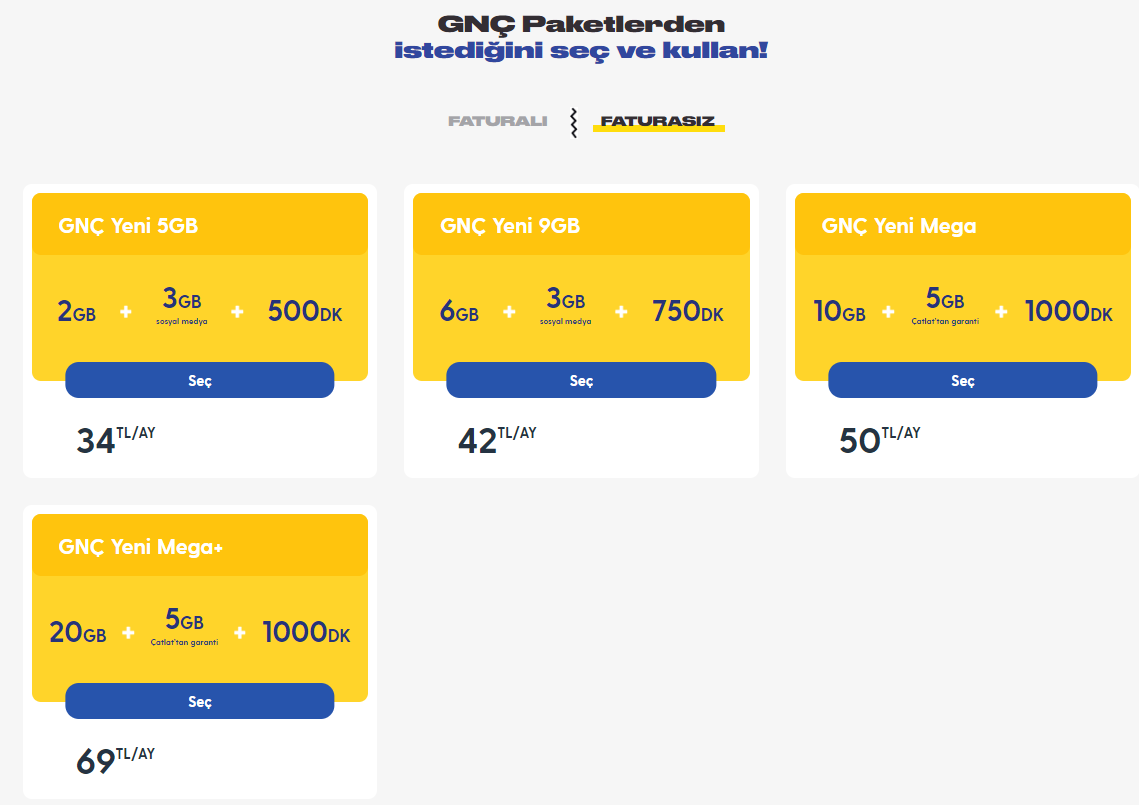Open the GNÇ Yeni 5GB card title
Viewport: 1139px width, 805px height.
click(128, 226)
